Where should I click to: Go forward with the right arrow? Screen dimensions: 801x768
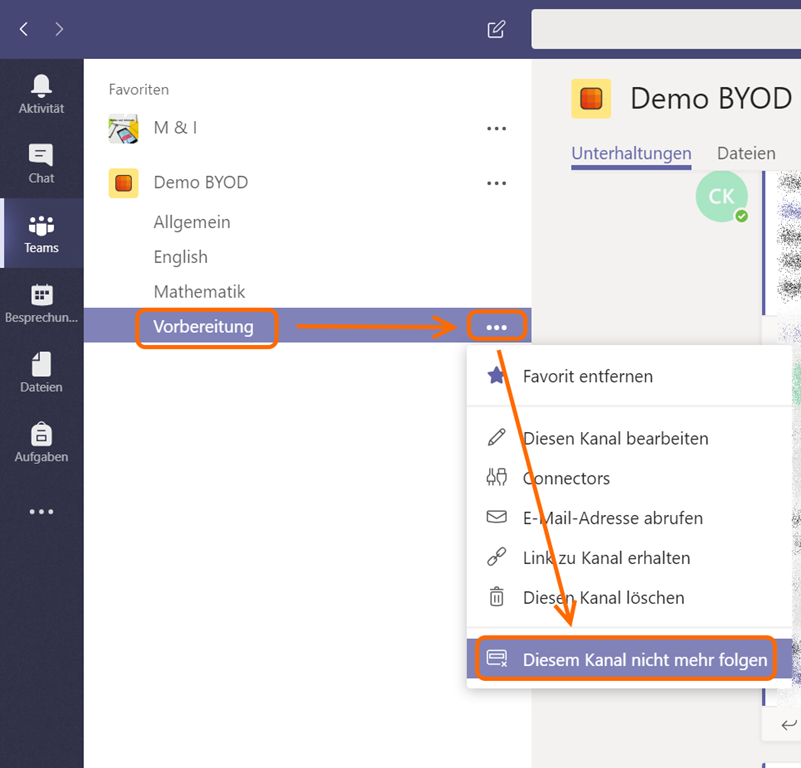(59, 29)
